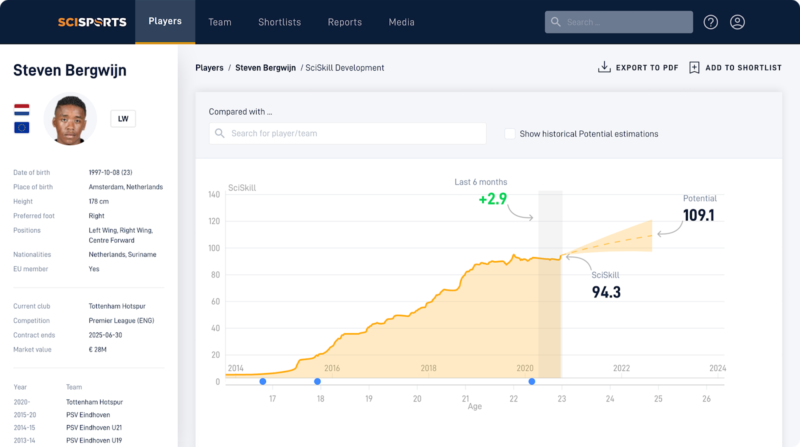The height and width of the screenshot is (447, 800).
Task: Click the Steven Bergwijn sidebar heading
Action: (70, 70)
